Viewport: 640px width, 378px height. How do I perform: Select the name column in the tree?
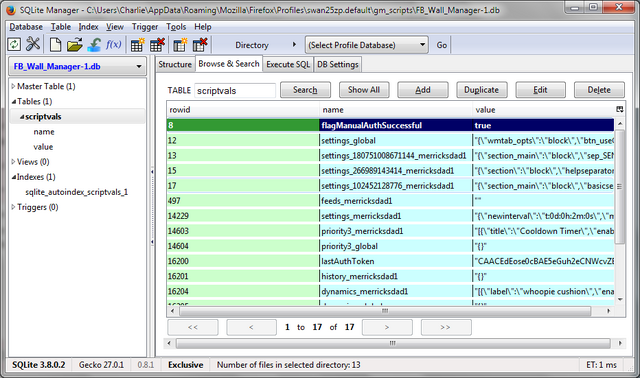(x=44, y=132)
